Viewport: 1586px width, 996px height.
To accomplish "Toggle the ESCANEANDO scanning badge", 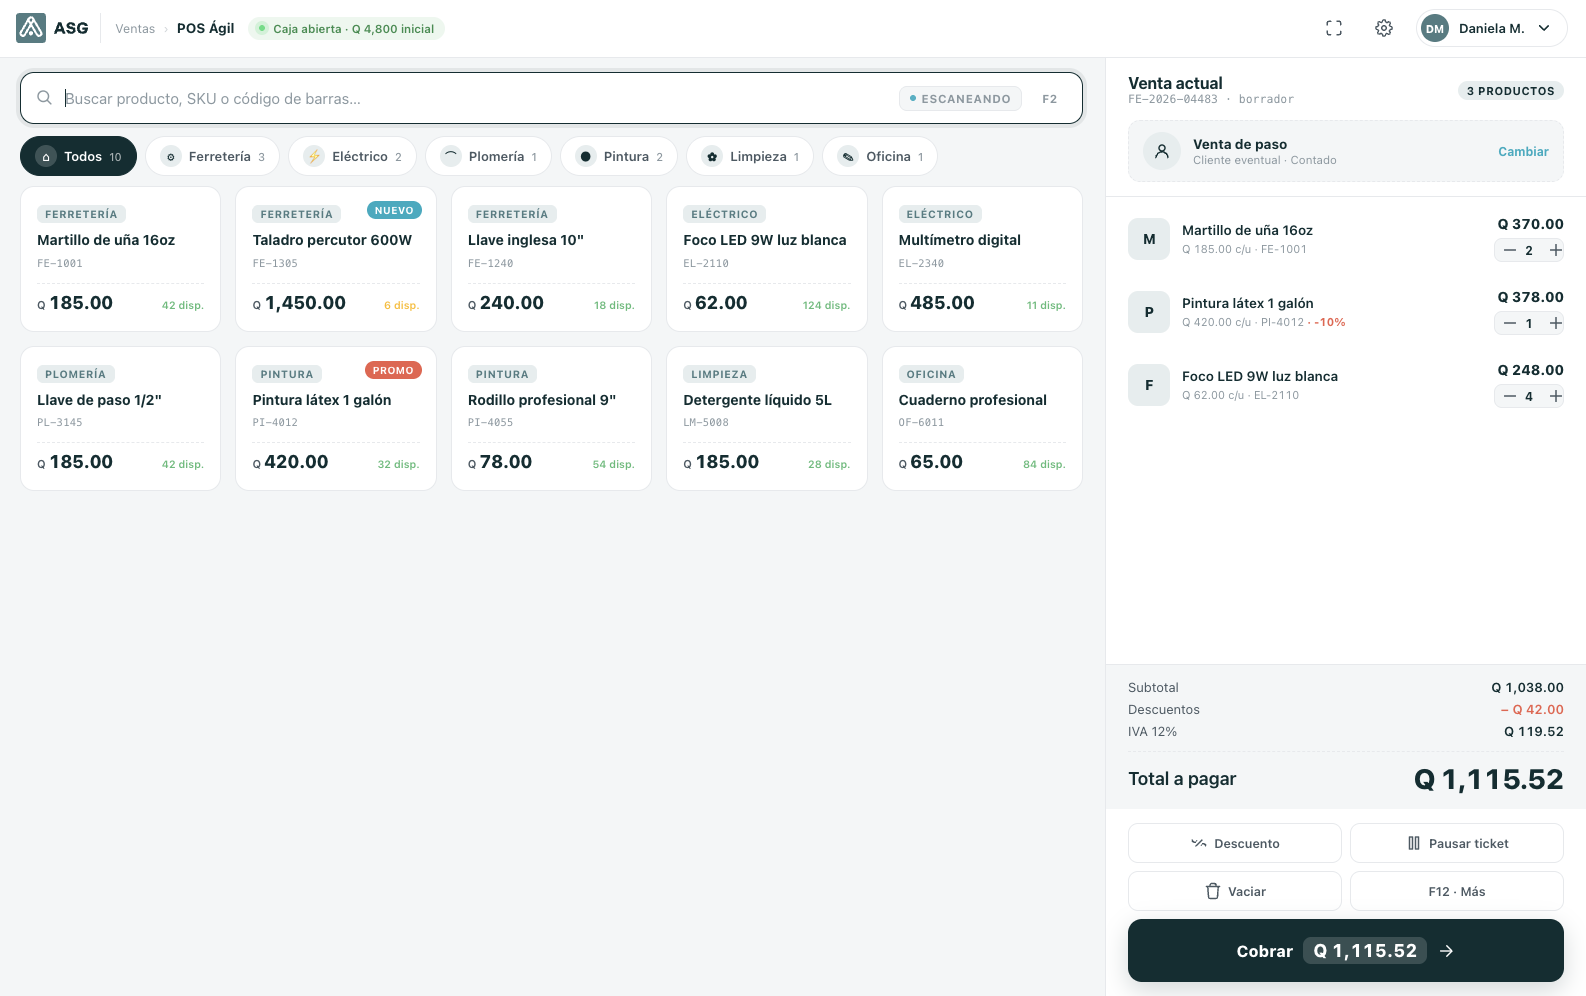I will tap(960, 99).
